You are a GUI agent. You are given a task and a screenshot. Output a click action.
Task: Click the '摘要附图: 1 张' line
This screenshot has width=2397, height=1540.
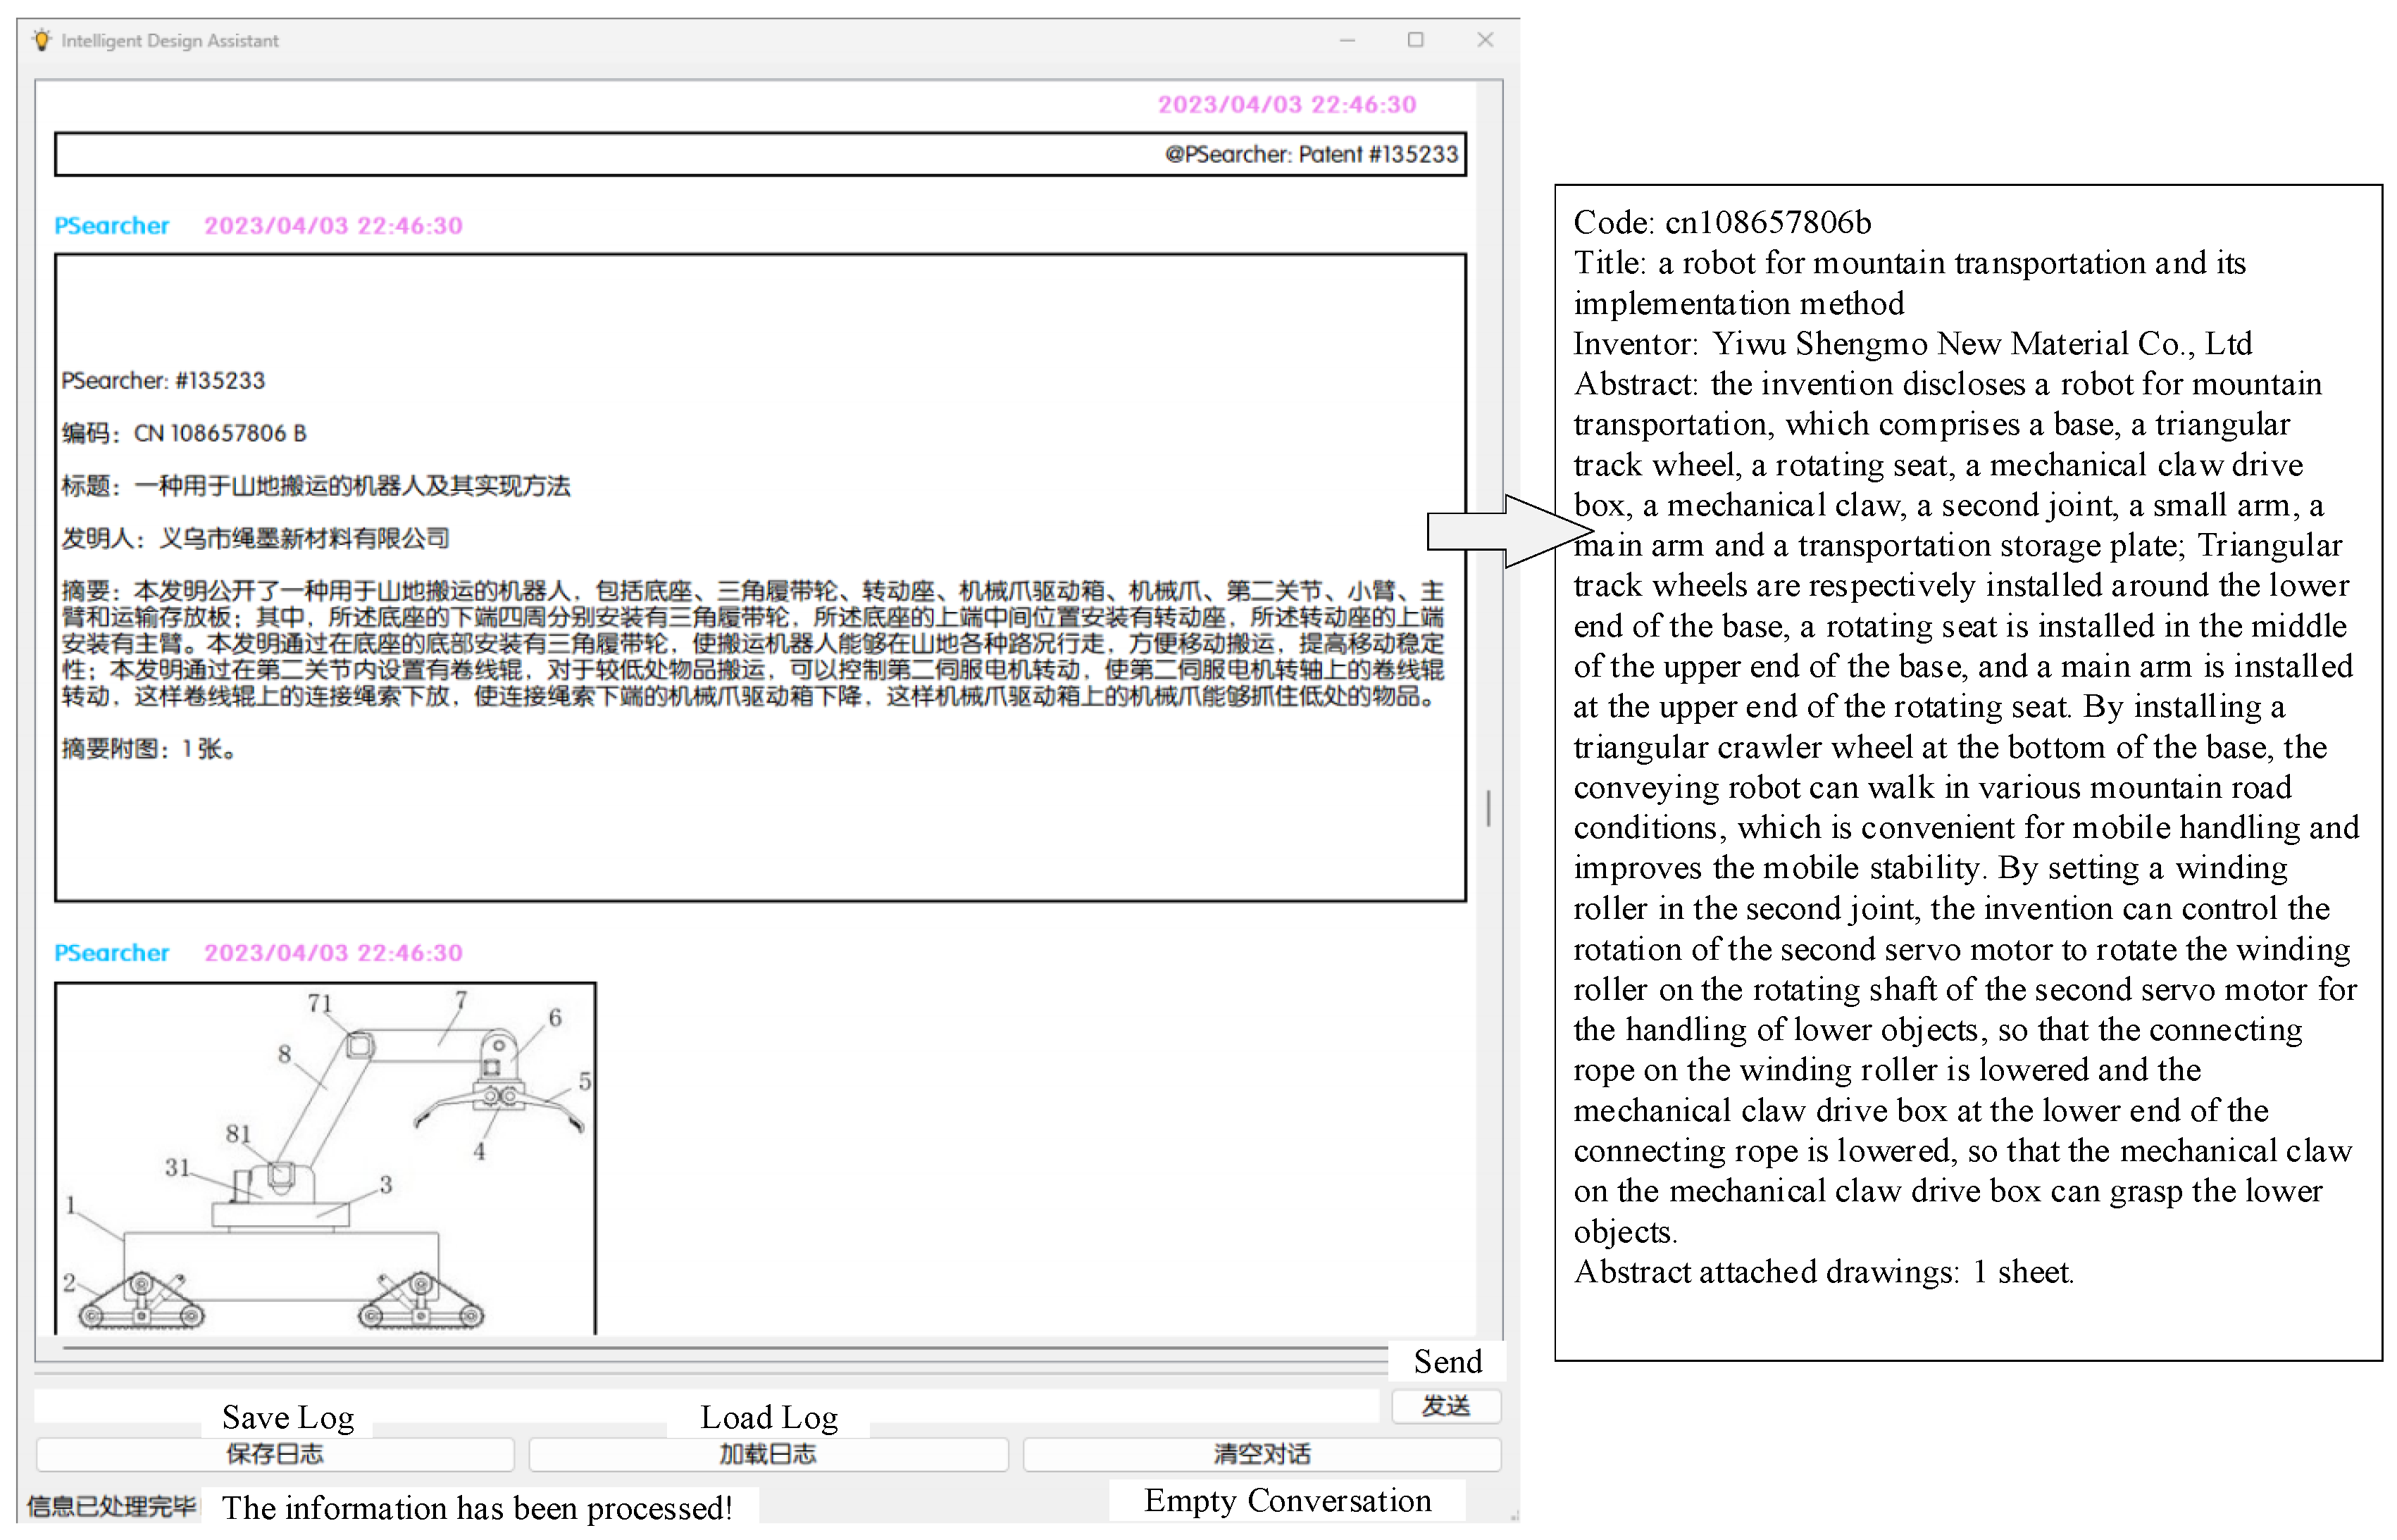pyautogui.click(x=149, y=748)
